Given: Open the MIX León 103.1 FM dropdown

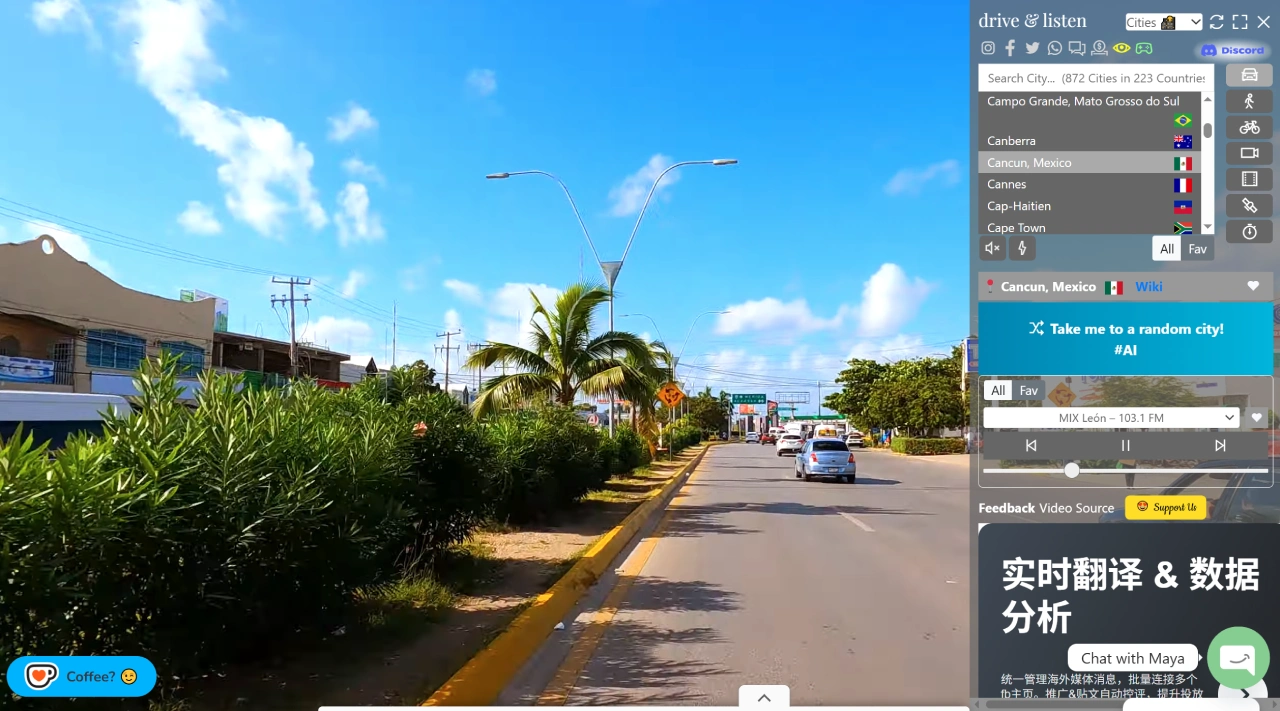Looking at the screenshot, I should [x=1111, y=418].
